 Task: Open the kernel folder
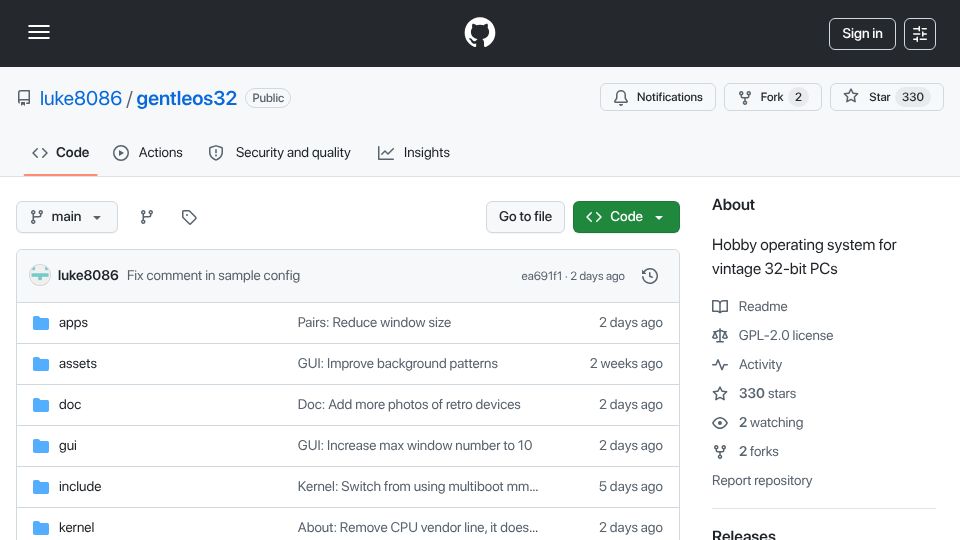point(77,528)
